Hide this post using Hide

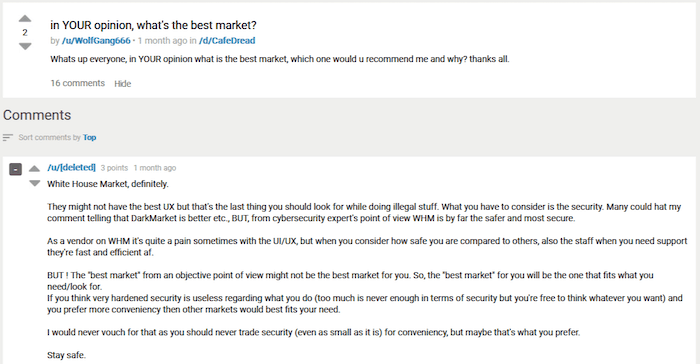coord(122,84)
